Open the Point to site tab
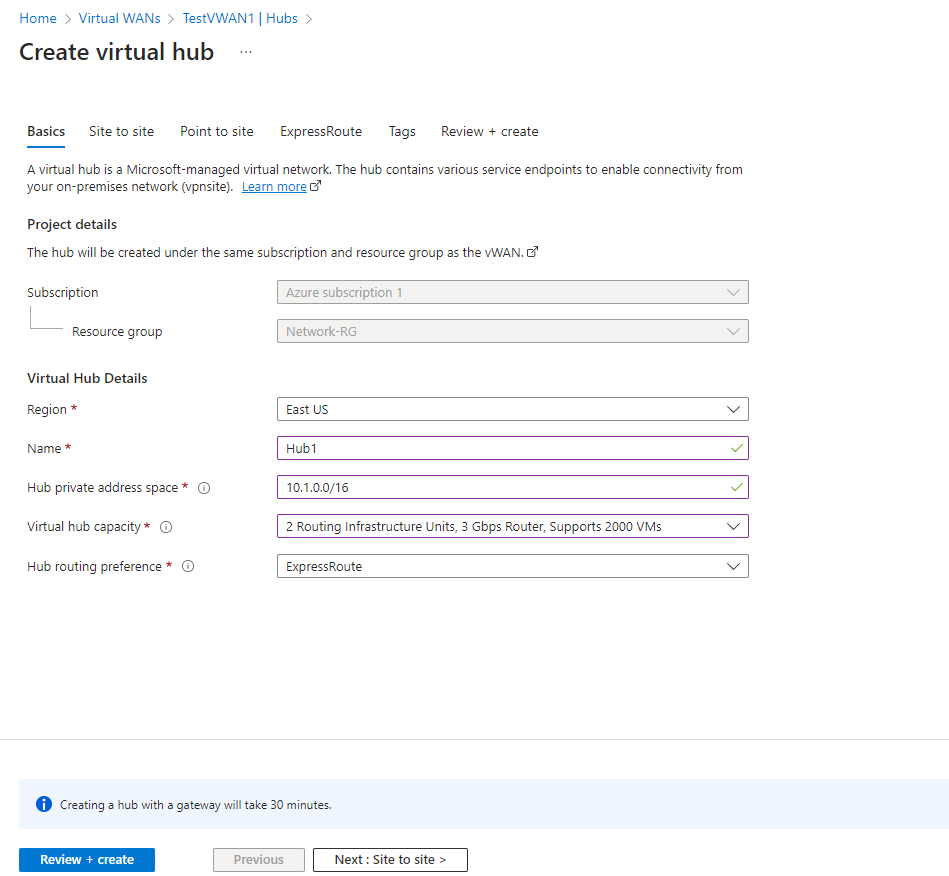Viewport: 949px width, 876px height. pyautogui.click(x=217, y=131)
